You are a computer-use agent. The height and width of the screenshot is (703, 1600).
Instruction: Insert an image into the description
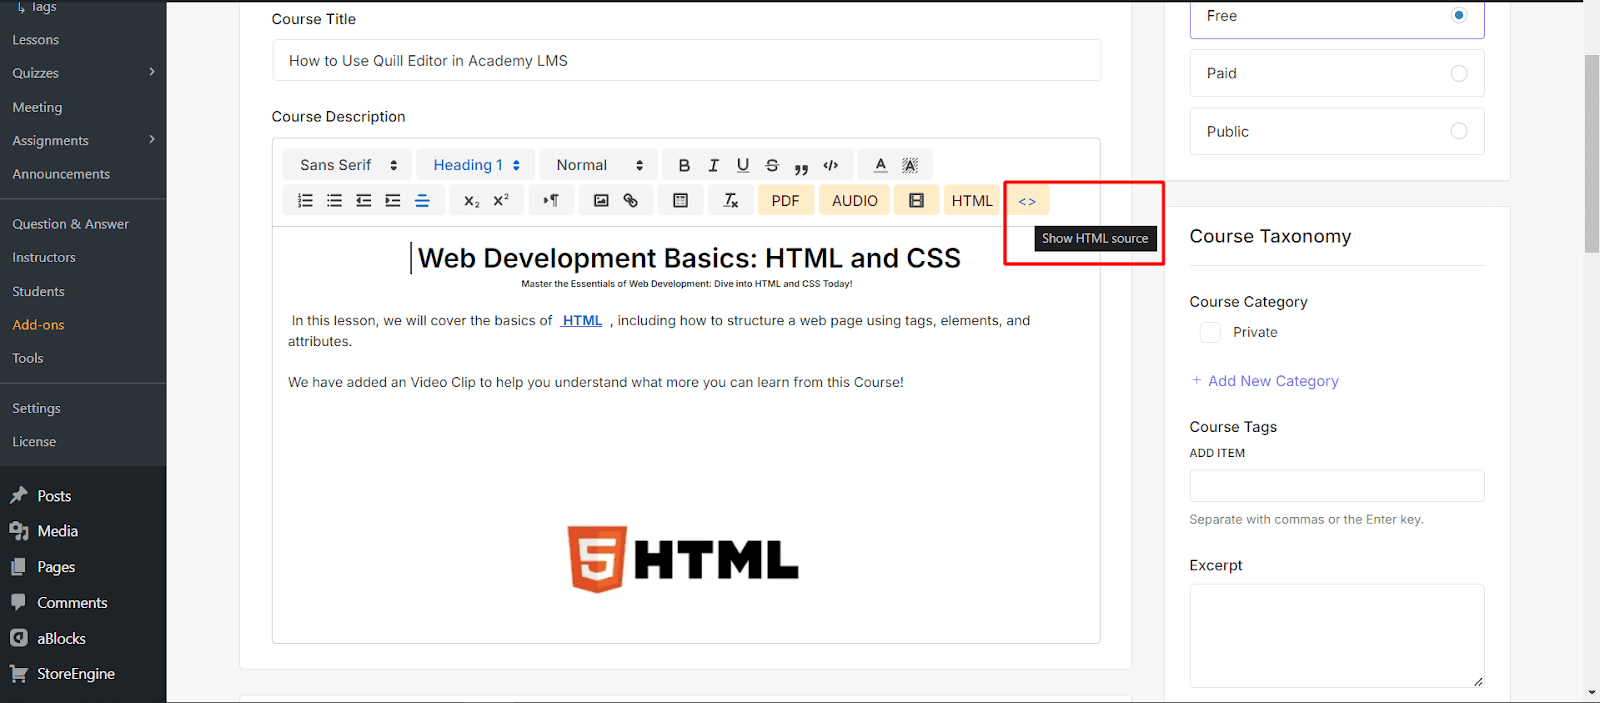tap(601, 201)
